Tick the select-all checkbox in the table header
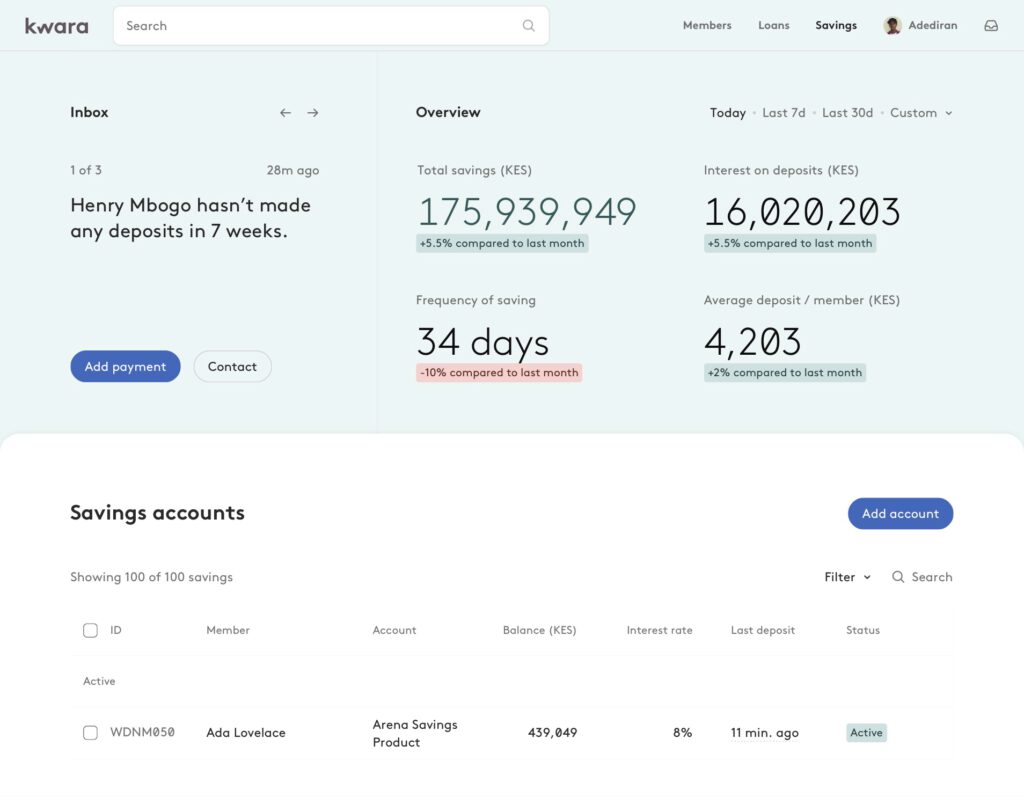Viewport: 1024px width, 797px height. [x=90, y=630]
